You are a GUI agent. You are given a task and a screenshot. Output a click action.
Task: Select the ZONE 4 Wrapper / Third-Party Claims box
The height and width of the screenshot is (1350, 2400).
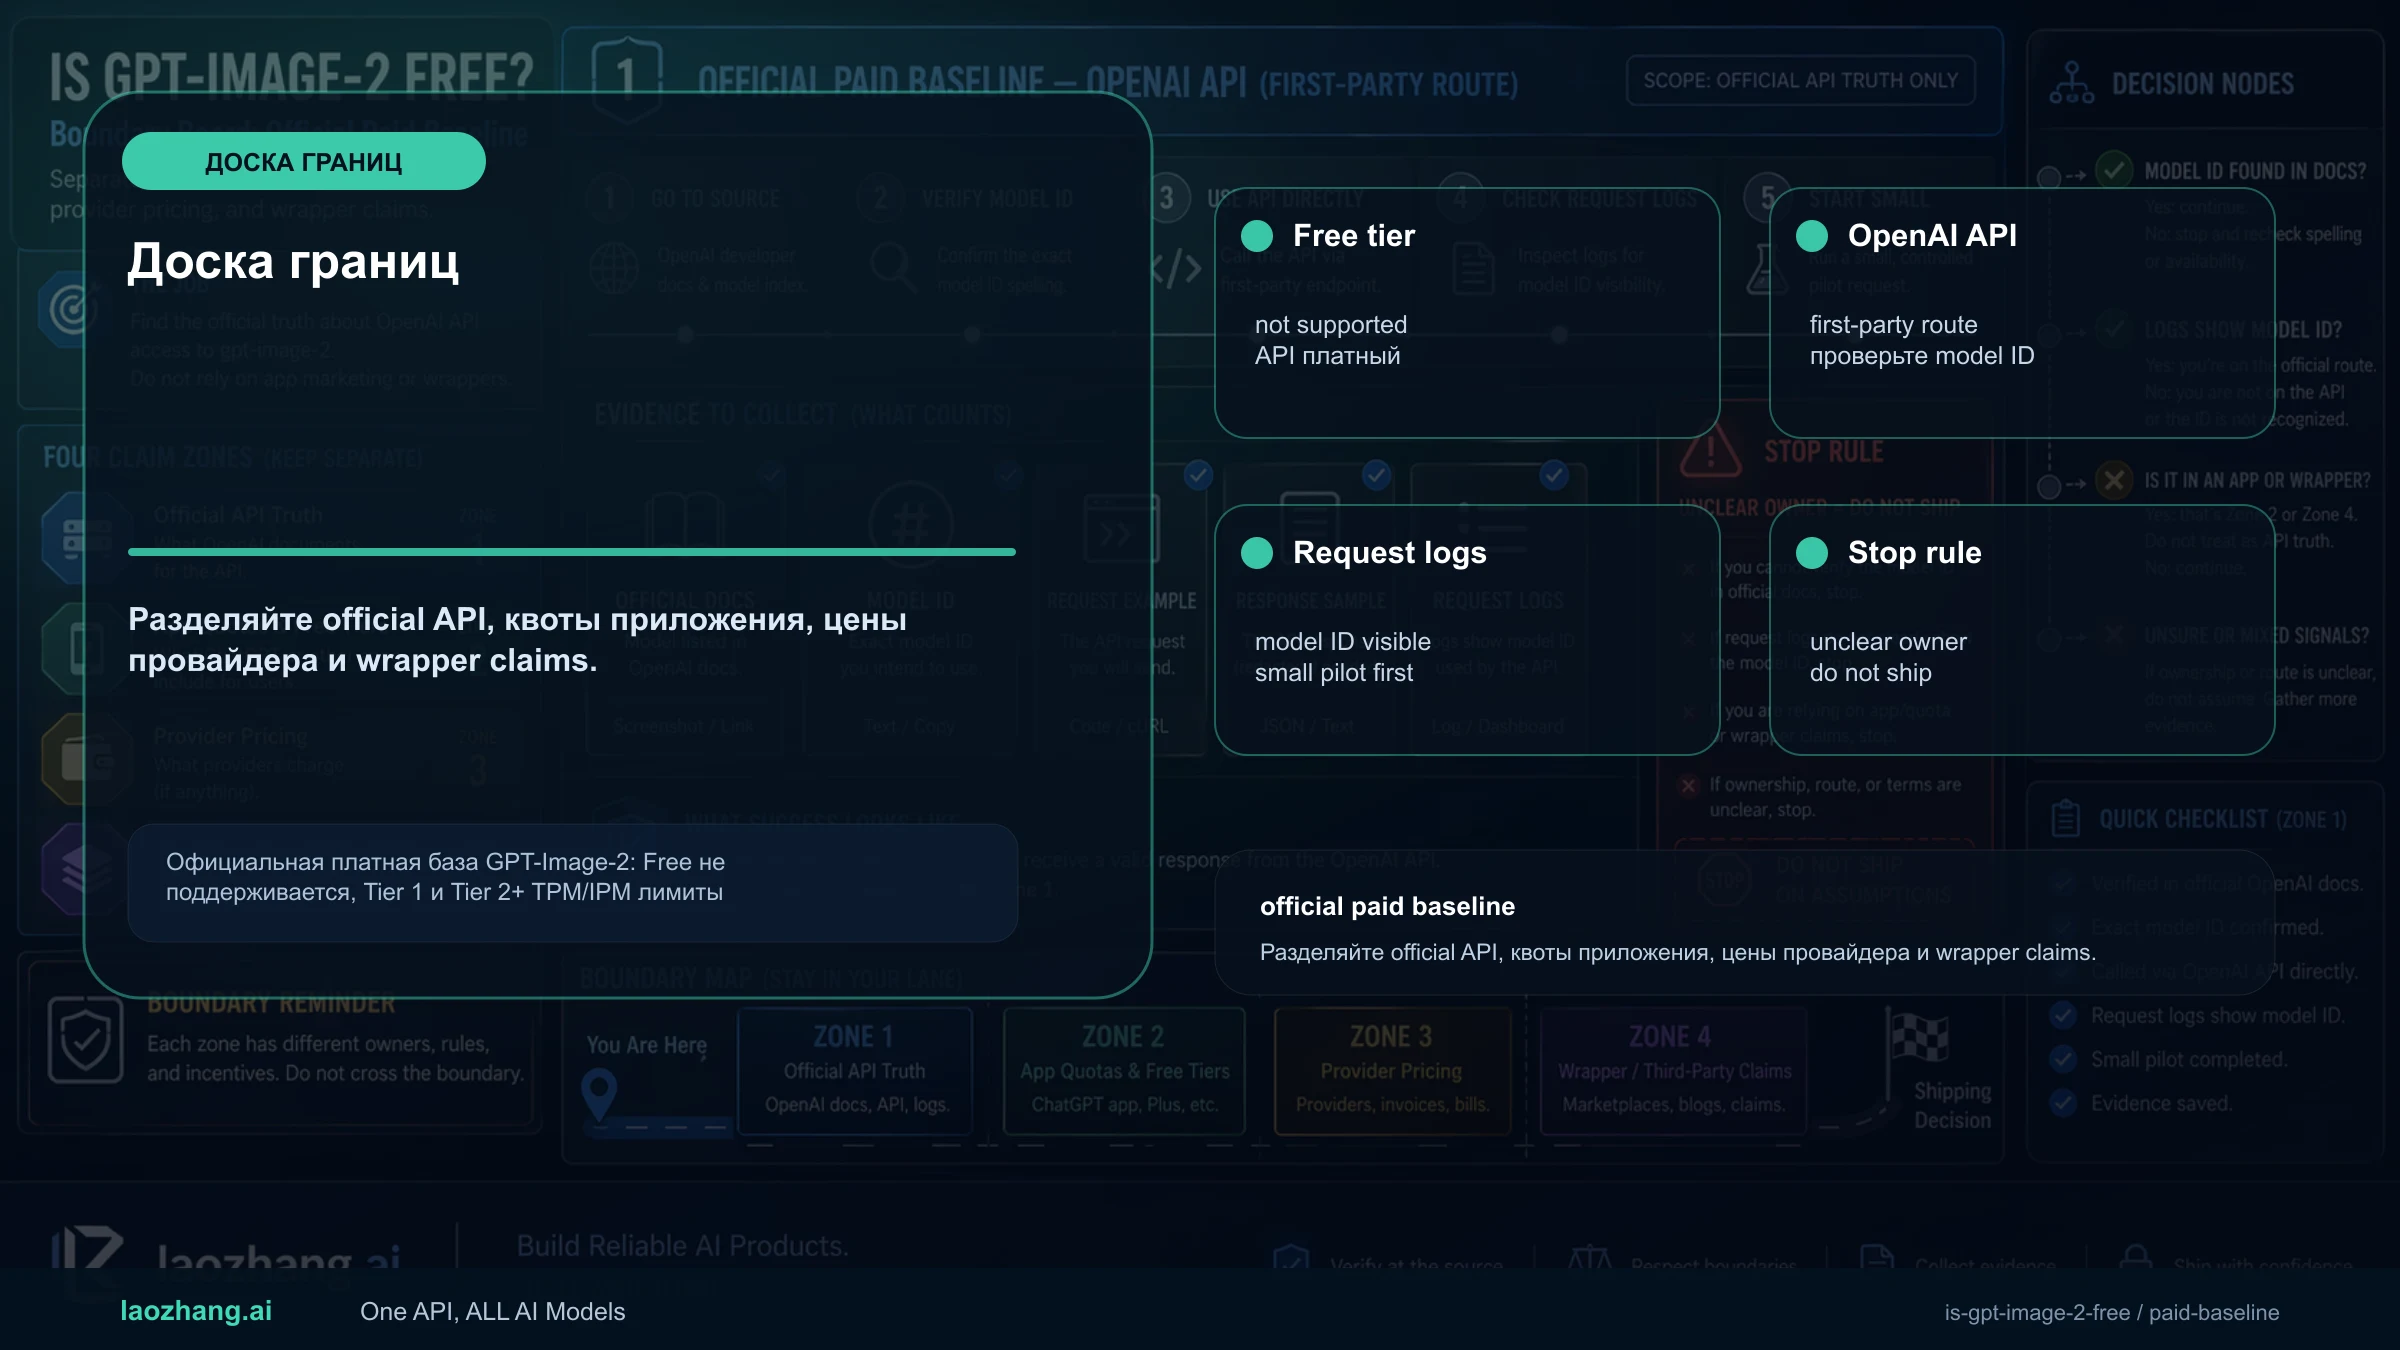tap(1674, 1071)
